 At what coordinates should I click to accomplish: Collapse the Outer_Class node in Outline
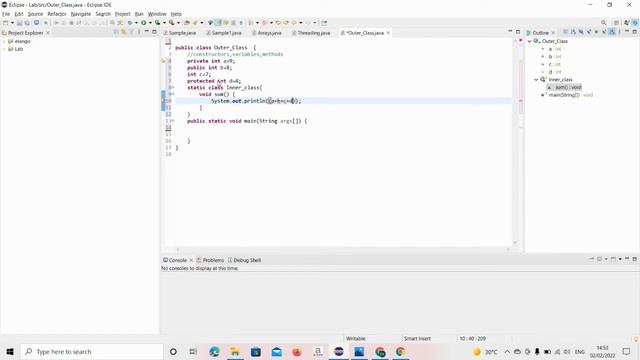[529, 41]
